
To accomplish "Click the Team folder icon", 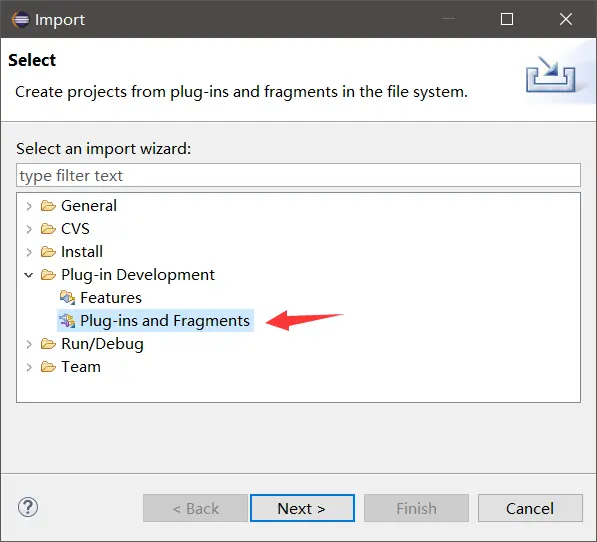I will [x=48, y=367].
